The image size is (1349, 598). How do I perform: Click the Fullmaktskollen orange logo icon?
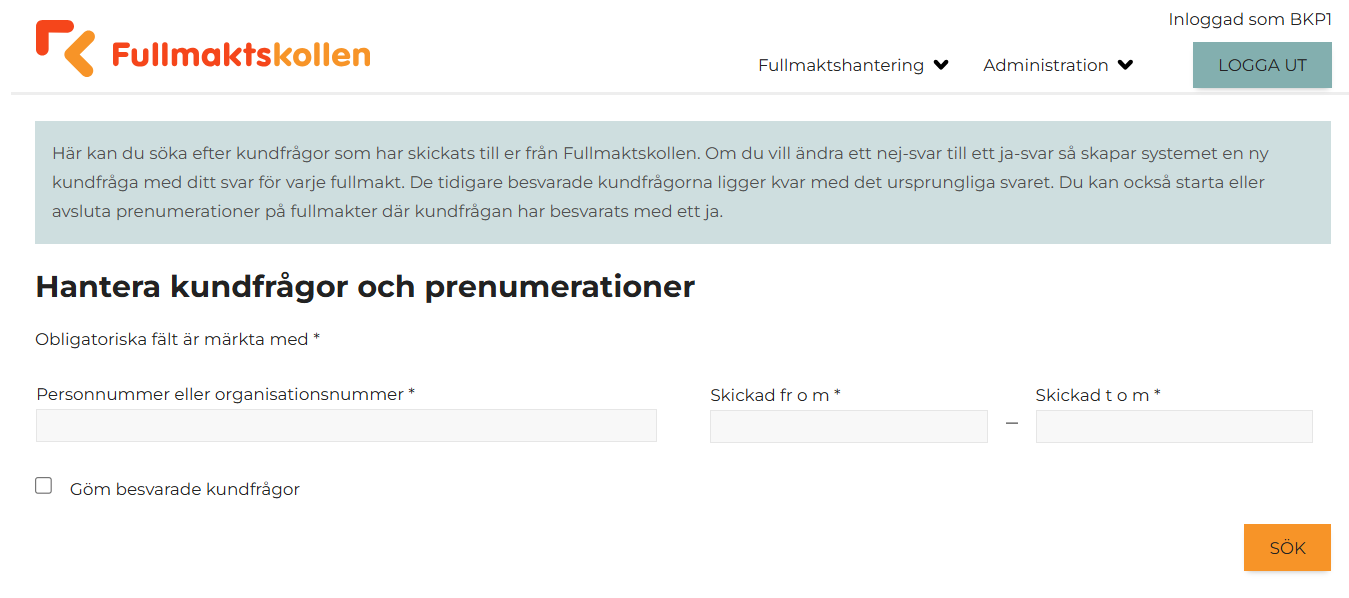coord(65,48)
